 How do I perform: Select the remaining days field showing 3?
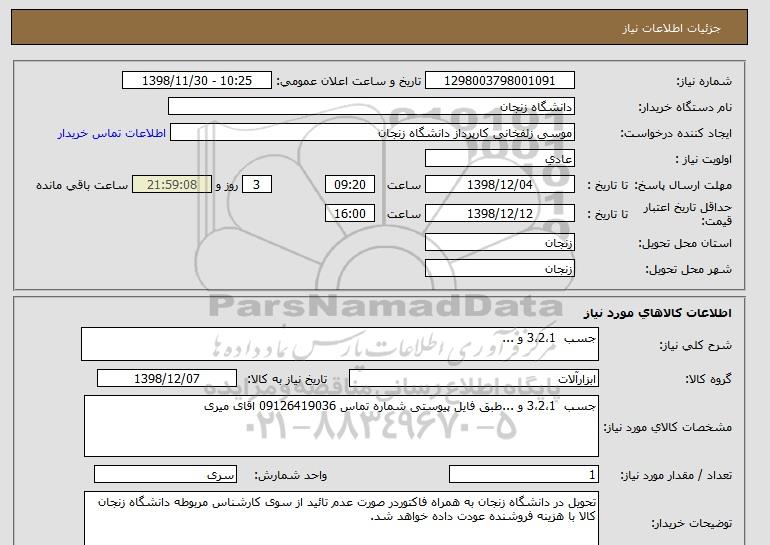(256, 185)
